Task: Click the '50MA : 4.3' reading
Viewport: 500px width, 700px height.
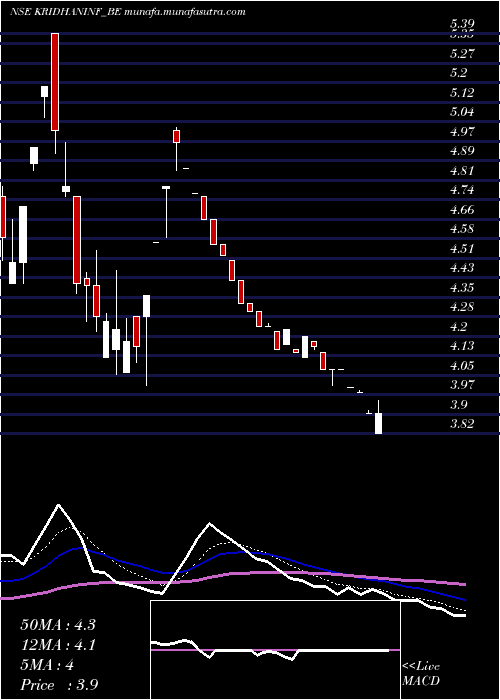Action: pyautogui.click(x=58, y=625)
